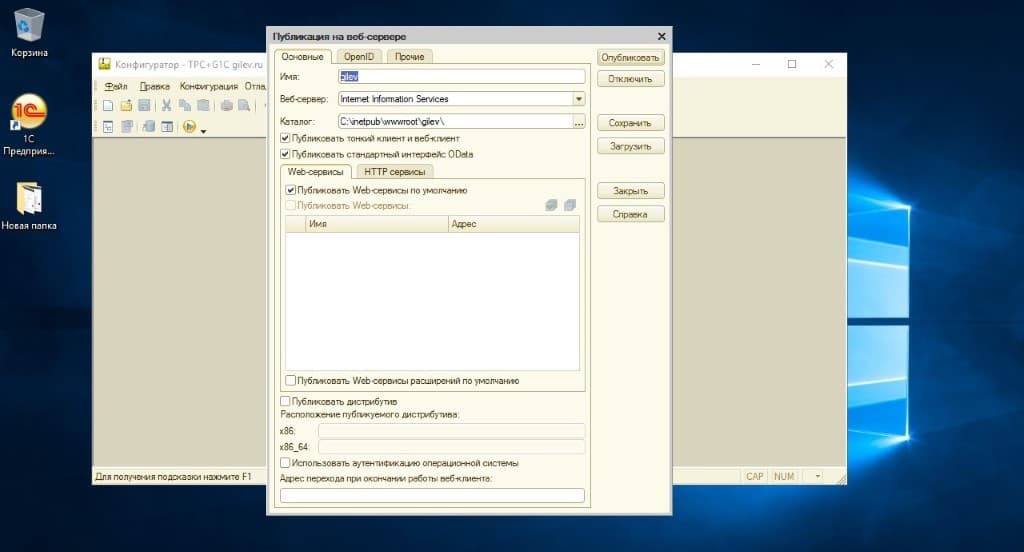Open status bar dropdown arrow next to NUM
This screenshot has height=552, width=1024.
[817, 476]
